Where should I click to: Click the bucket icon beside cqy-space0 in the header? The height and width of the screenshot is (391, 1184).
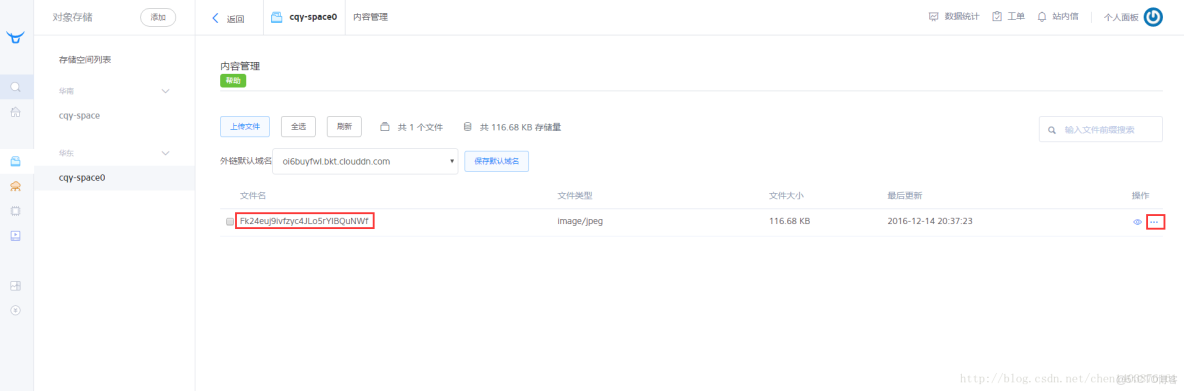[276, 17]
